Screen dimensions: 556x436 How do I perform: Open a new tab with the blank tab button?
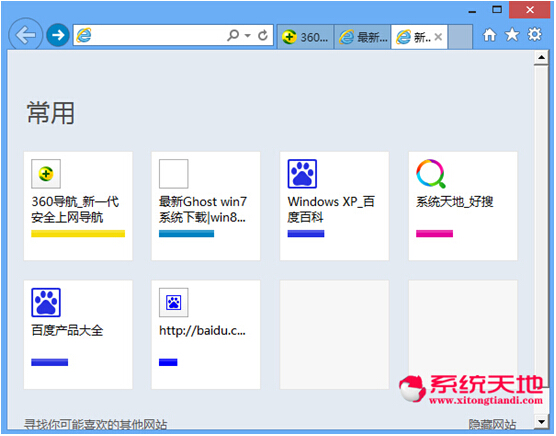coord(460,37)
